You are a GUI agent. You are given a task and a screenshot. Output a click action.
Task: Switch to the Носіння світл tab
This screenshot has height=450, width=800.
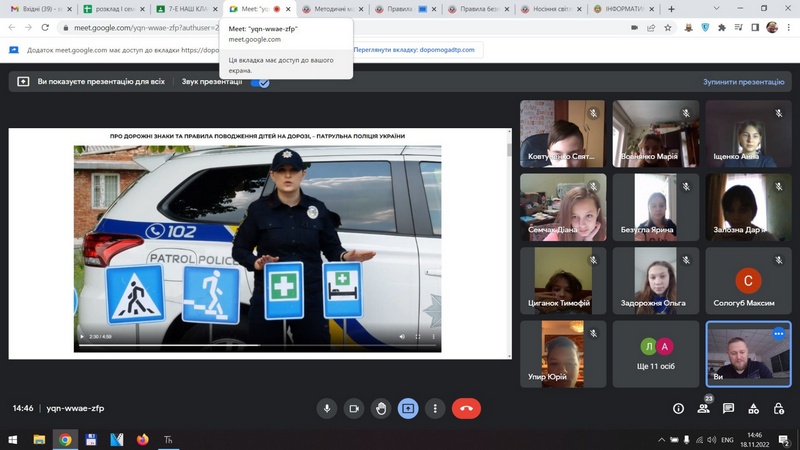point(552,9)
